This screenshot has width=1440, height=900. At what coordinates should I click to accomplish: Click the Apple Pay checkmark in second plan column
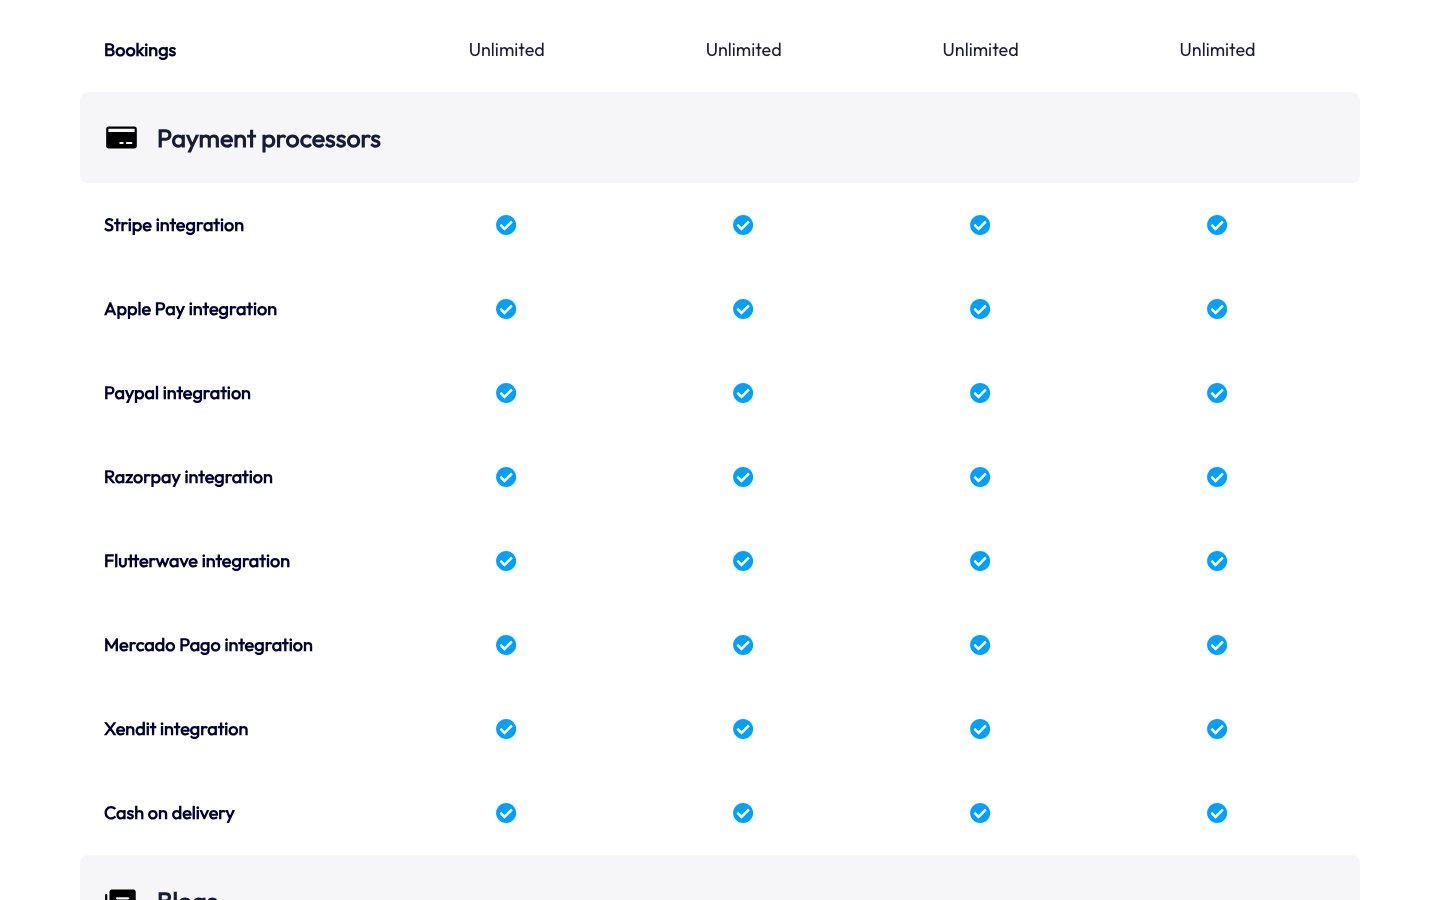coord(743,309)
